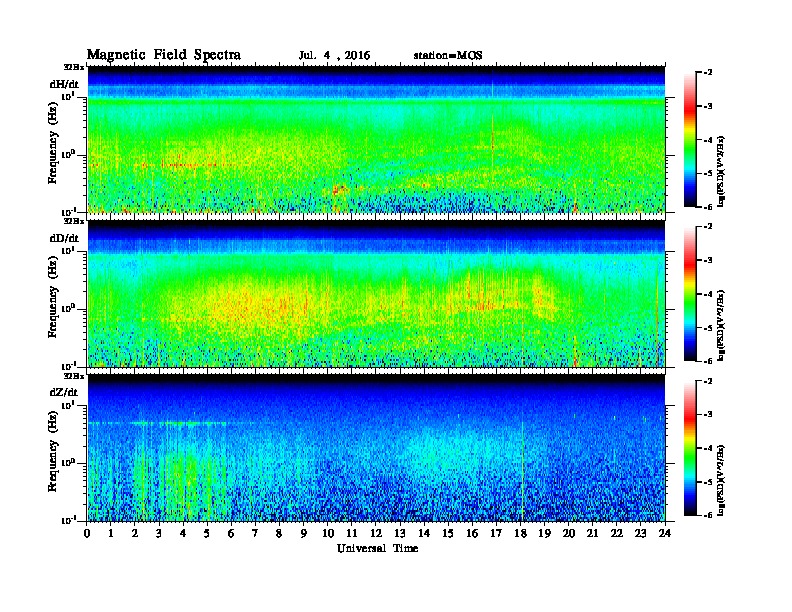Click the "-3" value on the dD/dt color bar
The height and width of the screenshot is (612, 792).
(708, 260)
